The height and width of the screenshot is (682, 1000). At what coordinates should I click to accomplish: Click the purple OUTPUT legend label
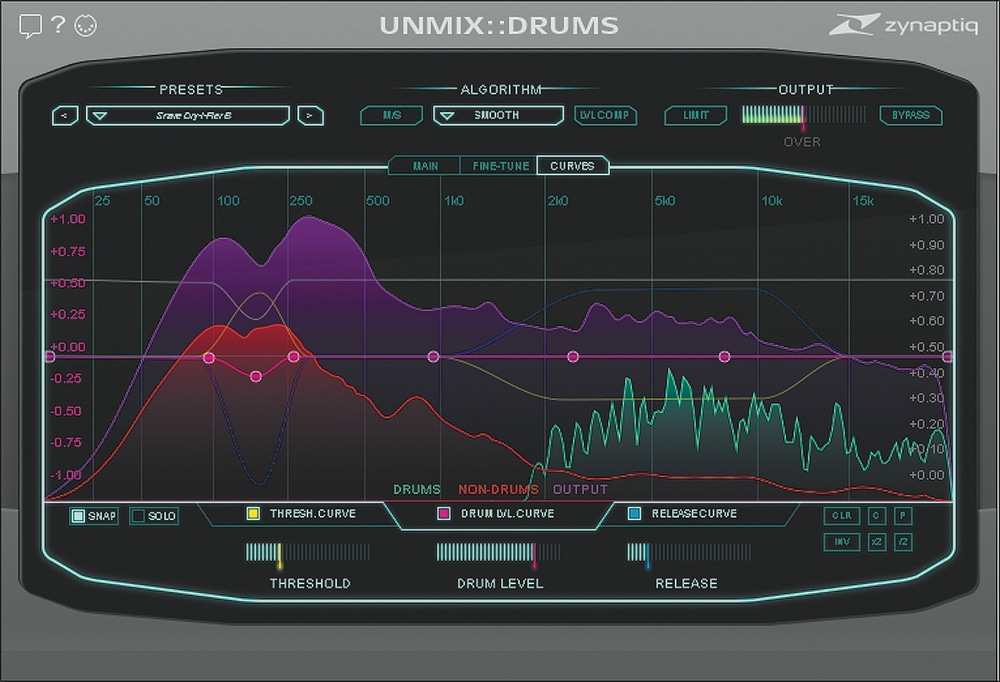(580, 490)
